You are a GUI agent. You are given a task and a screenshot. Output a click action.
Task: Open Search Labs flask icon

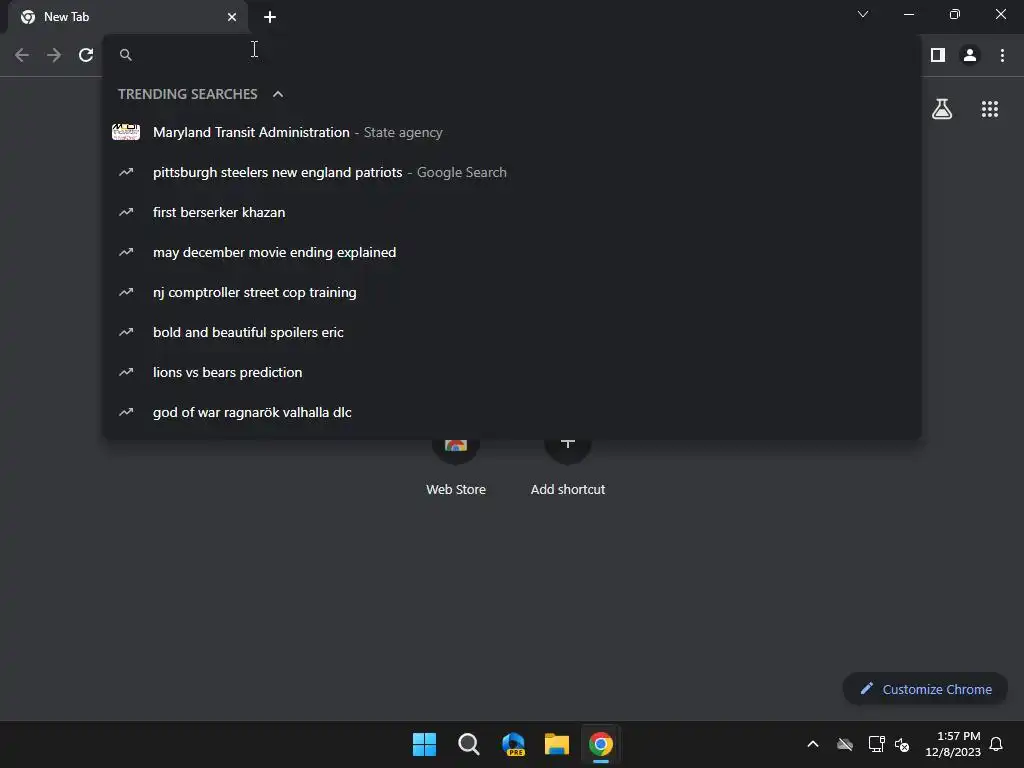pyautogui.click(x=942, y=109)
